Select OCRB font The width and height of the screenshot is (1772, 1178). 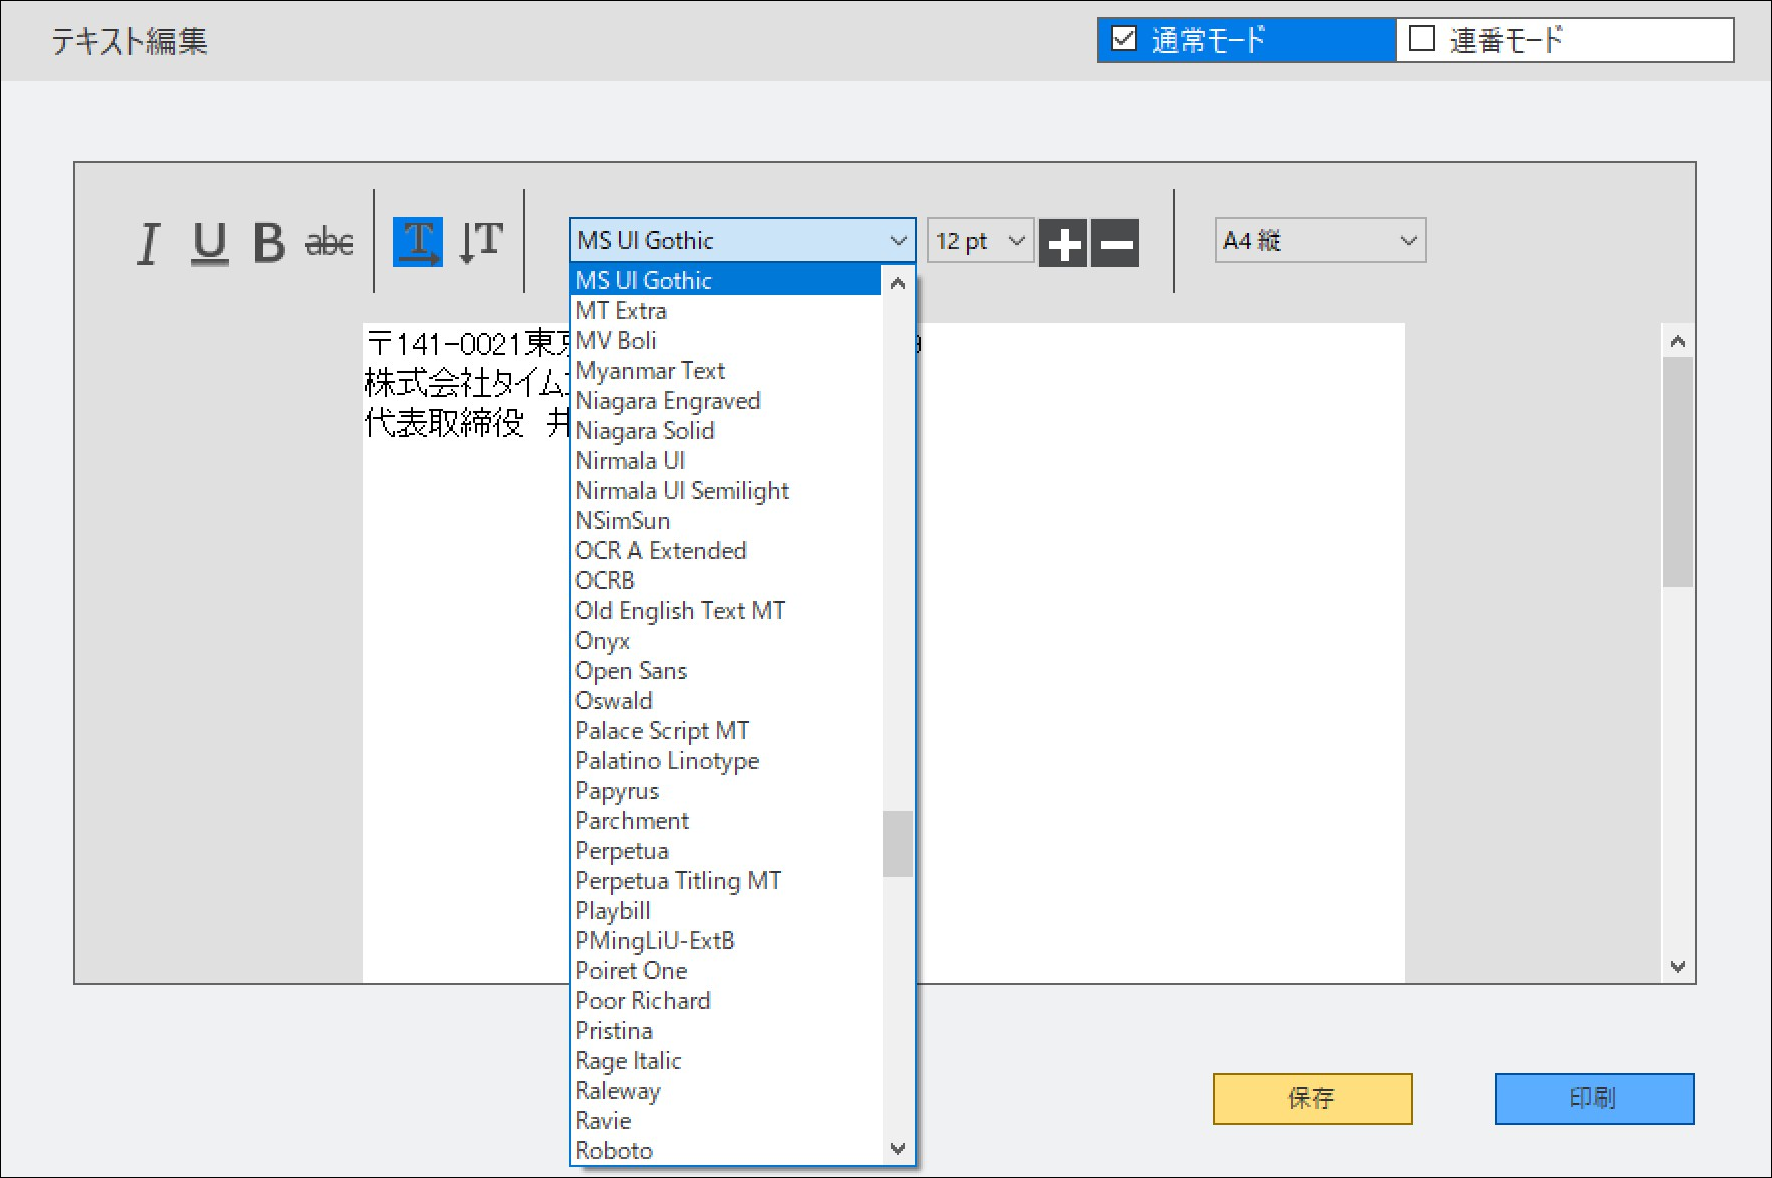(x=727, y=580)
